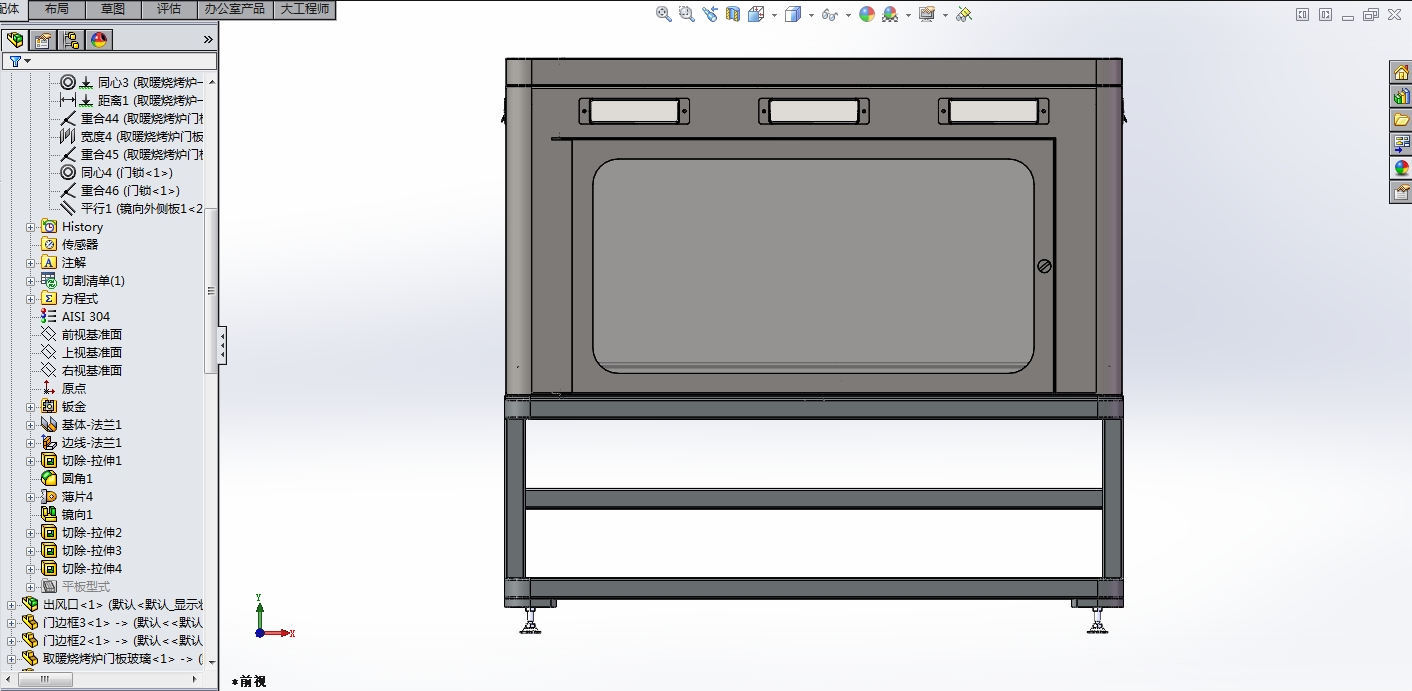Expand the 注解 node

click(30, 263)
